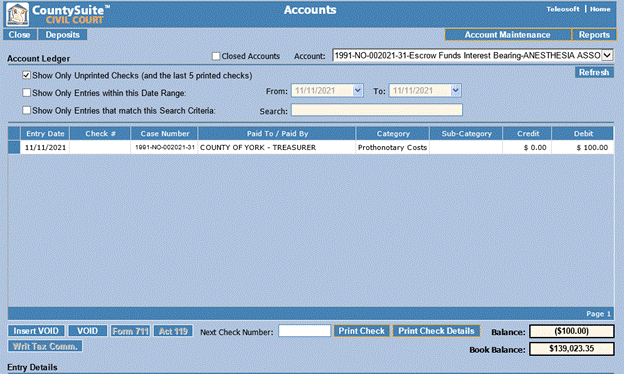Go to the Home link

[600, 9]
